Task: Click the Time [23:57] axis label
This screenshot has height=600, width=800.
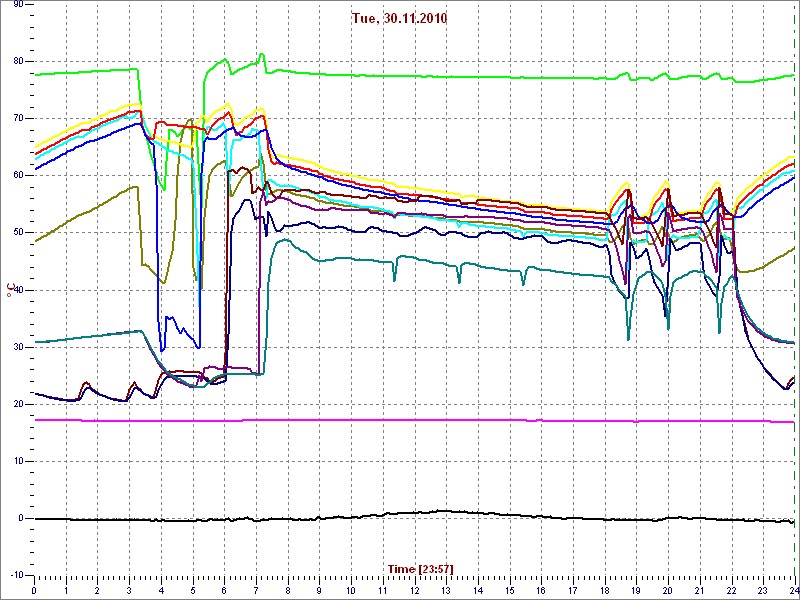Action: [x=421, y=569]
